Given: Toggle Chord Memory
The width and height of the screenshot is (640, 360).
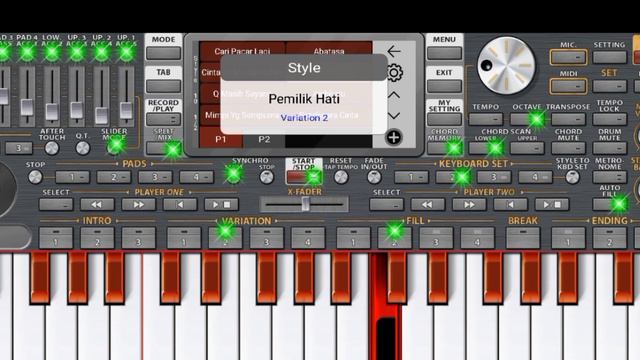Looking at the screenshot, I should coord(444,148).
